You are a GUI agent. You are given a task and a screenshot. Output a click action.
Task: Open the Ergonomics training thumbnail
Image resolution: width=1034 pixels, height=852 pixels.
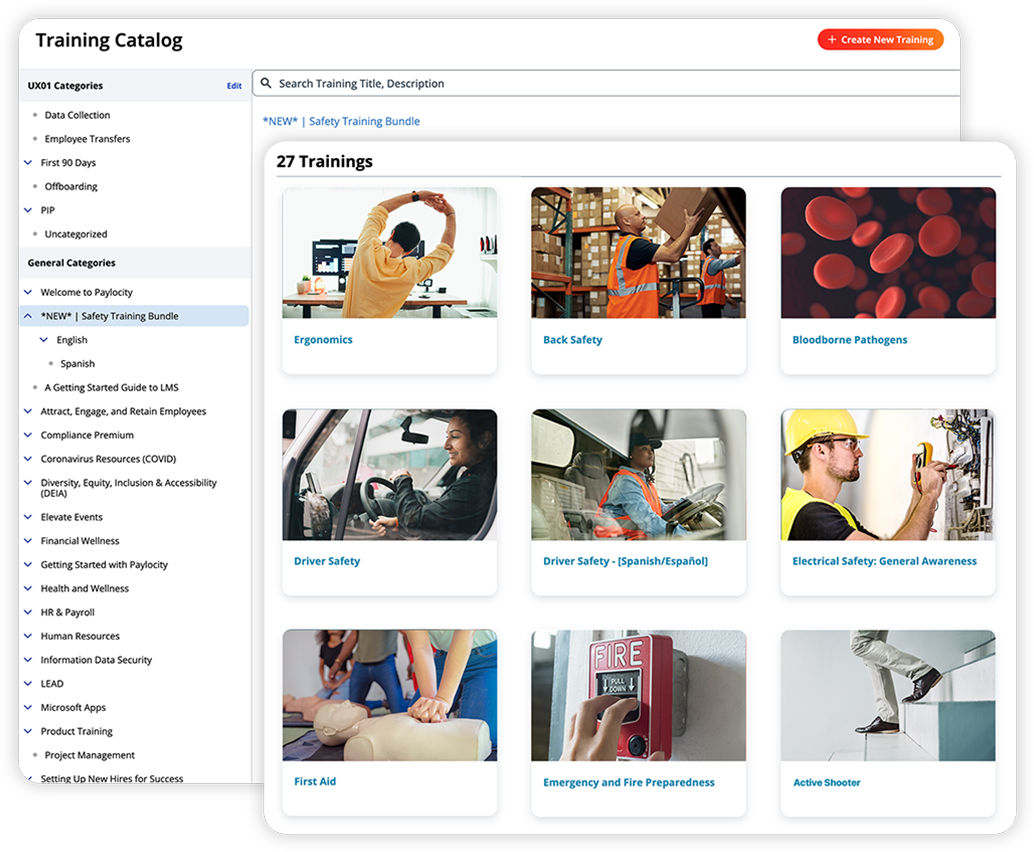pyautogui.click(x=389, y=253)
